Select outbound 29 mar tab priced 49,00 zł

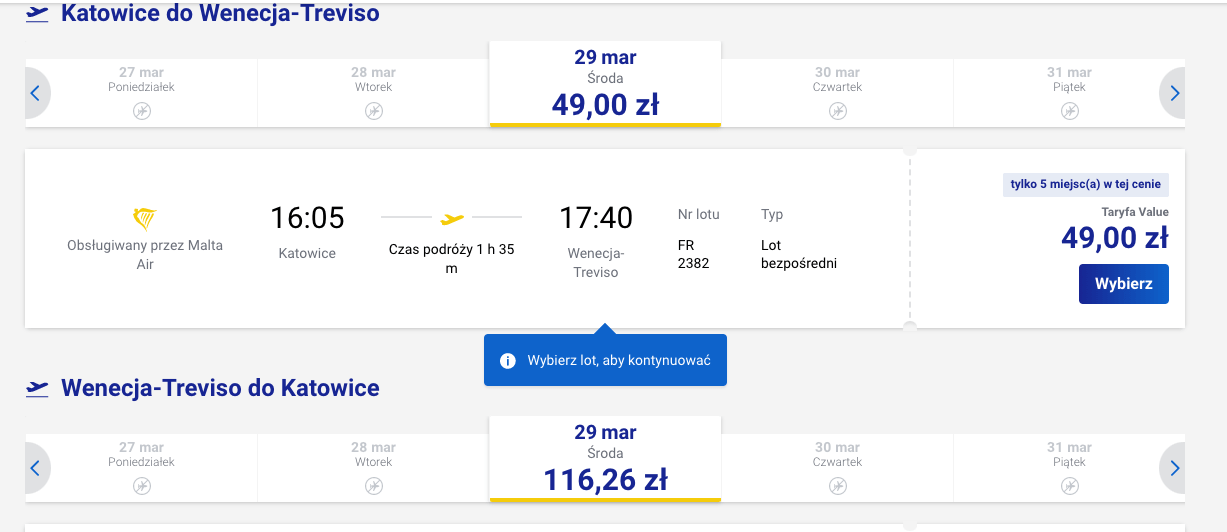605,84
